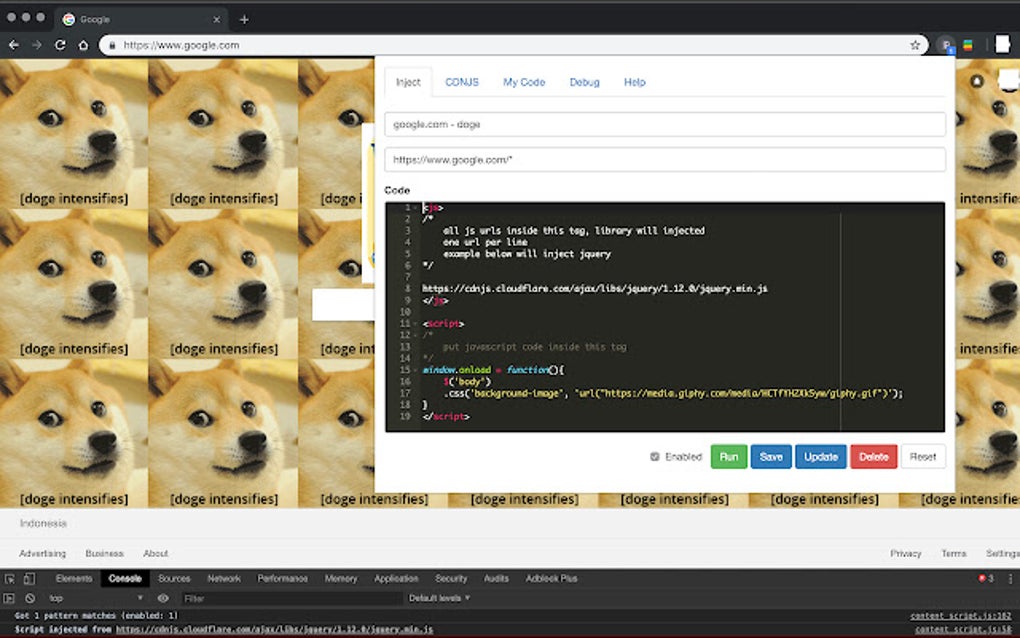Open the Adblock Plus DevTools tab
This screenshot has width=1020, height=638.
click(551, 578)
